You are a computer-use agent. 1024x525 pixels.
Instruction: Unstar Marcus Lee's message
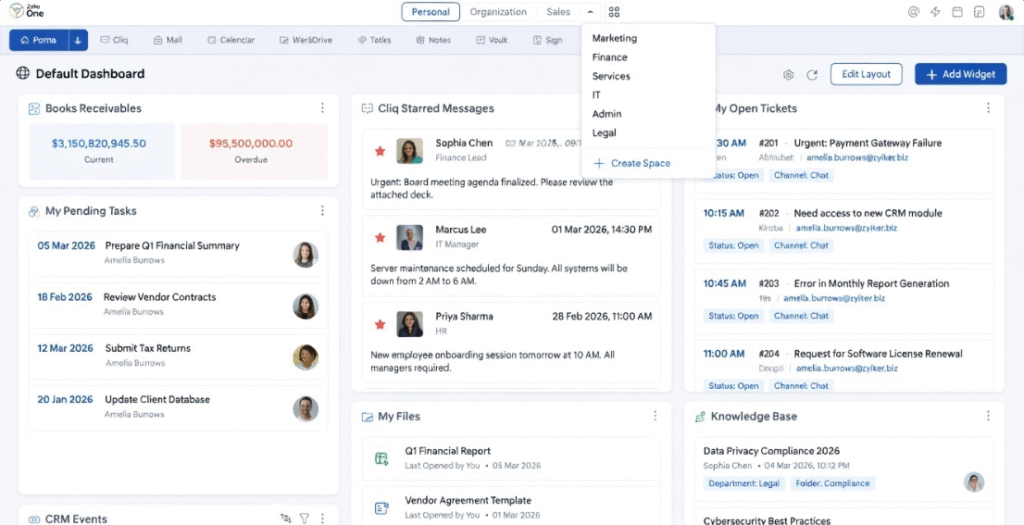[379, 238]
